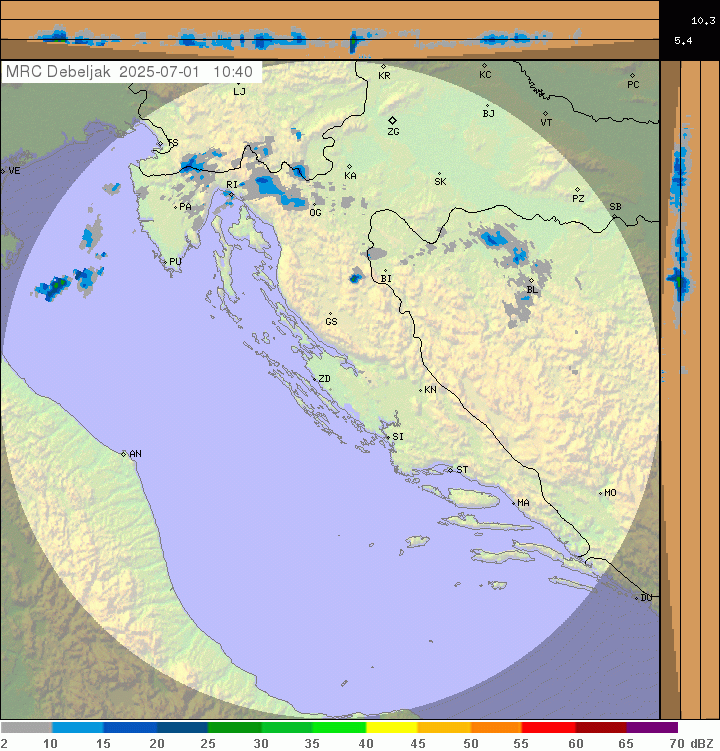Click the "55" value on the dBZ scale
The image size is (720, 751).
[x=521, y=743]
